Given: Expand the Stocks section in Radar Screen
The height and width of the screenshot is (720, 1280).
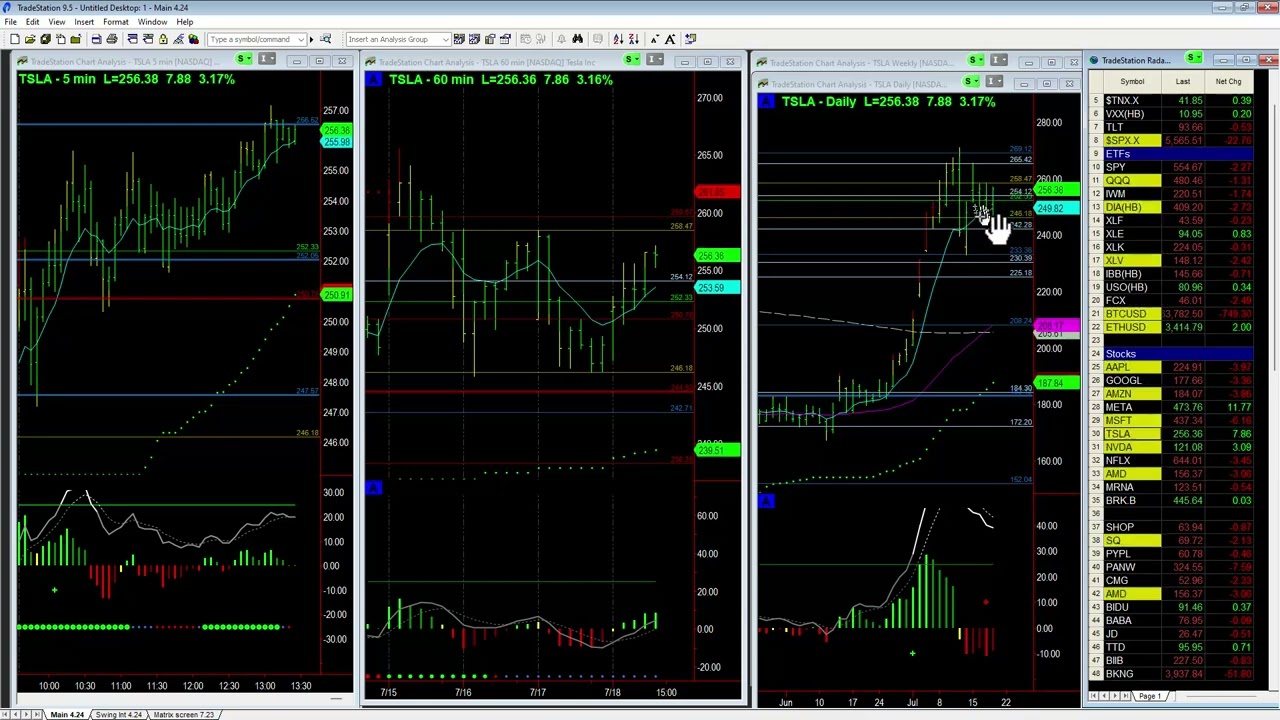Looking at the screenshot, I should point(1120,353).
